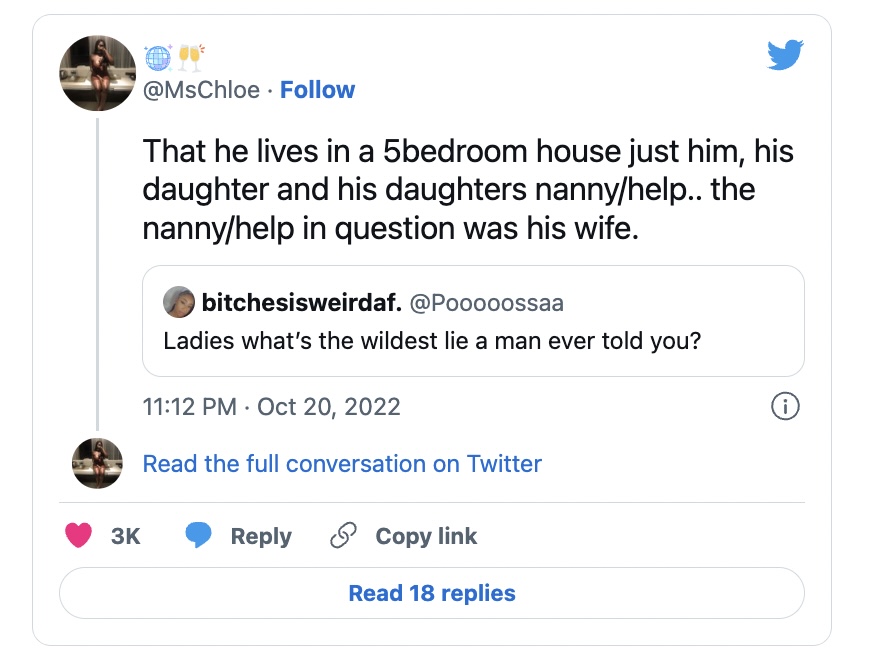This screenshot has height=660, width=878.
Task: Open the small avatar beside the conversation link
Action: point(98,463)
